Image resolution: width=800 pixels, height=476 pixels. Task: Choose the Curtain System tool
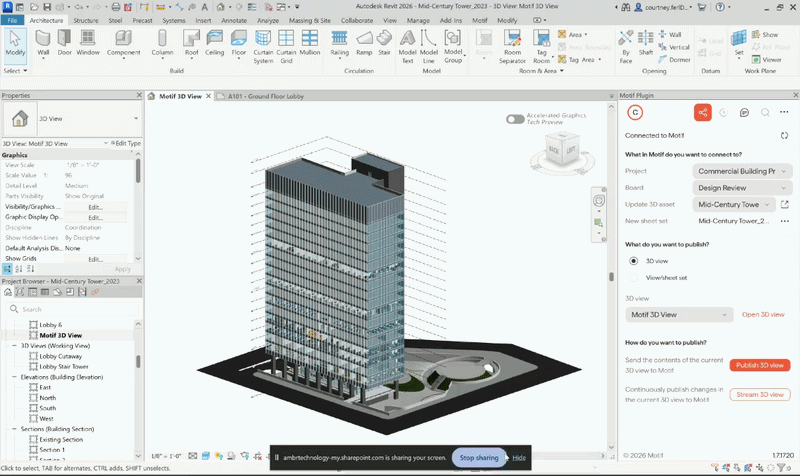coord(263,46)
